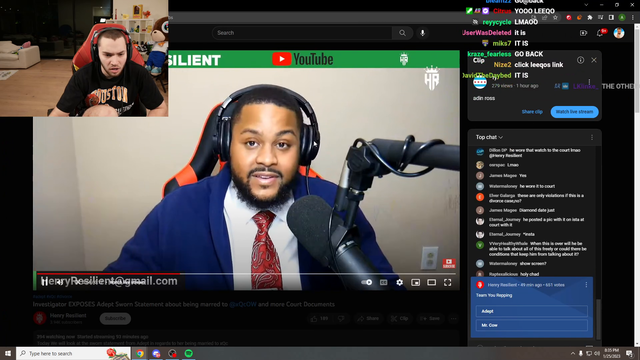Image resolution: width=640 pixels, height=360 pixels.
Task: Start voice search with the microphone icon
Action: 422,33
